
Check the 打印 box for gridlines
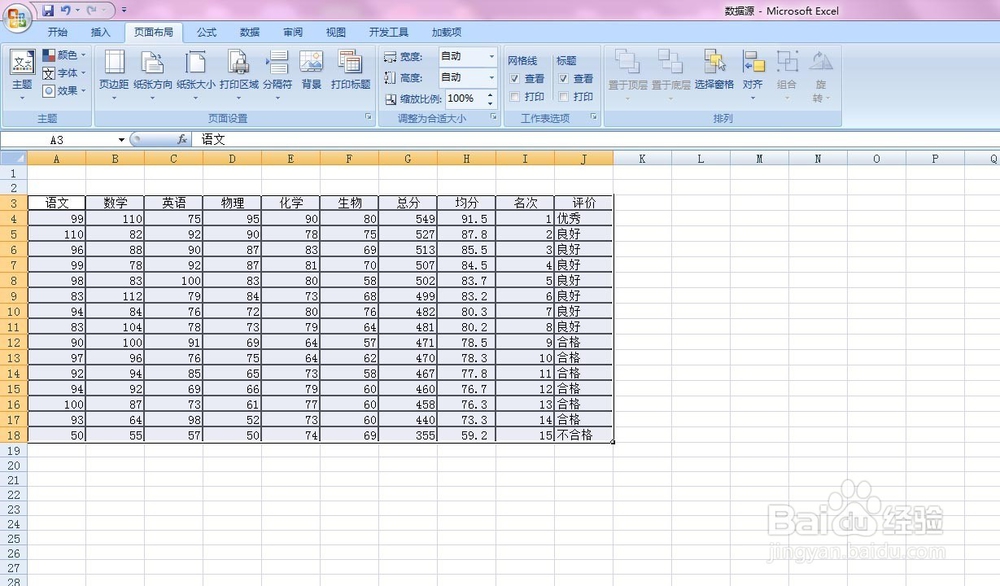pyautogui.click(x=515, y=96)
